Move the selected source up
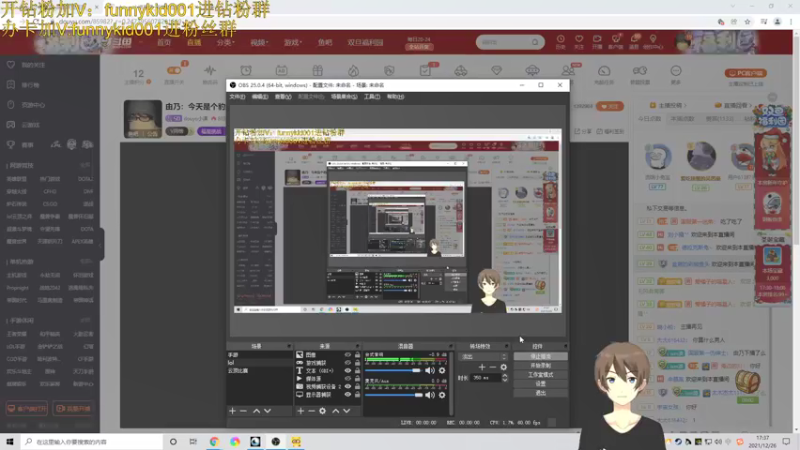The height and width of the screenshot is (450, 800). 335,411
